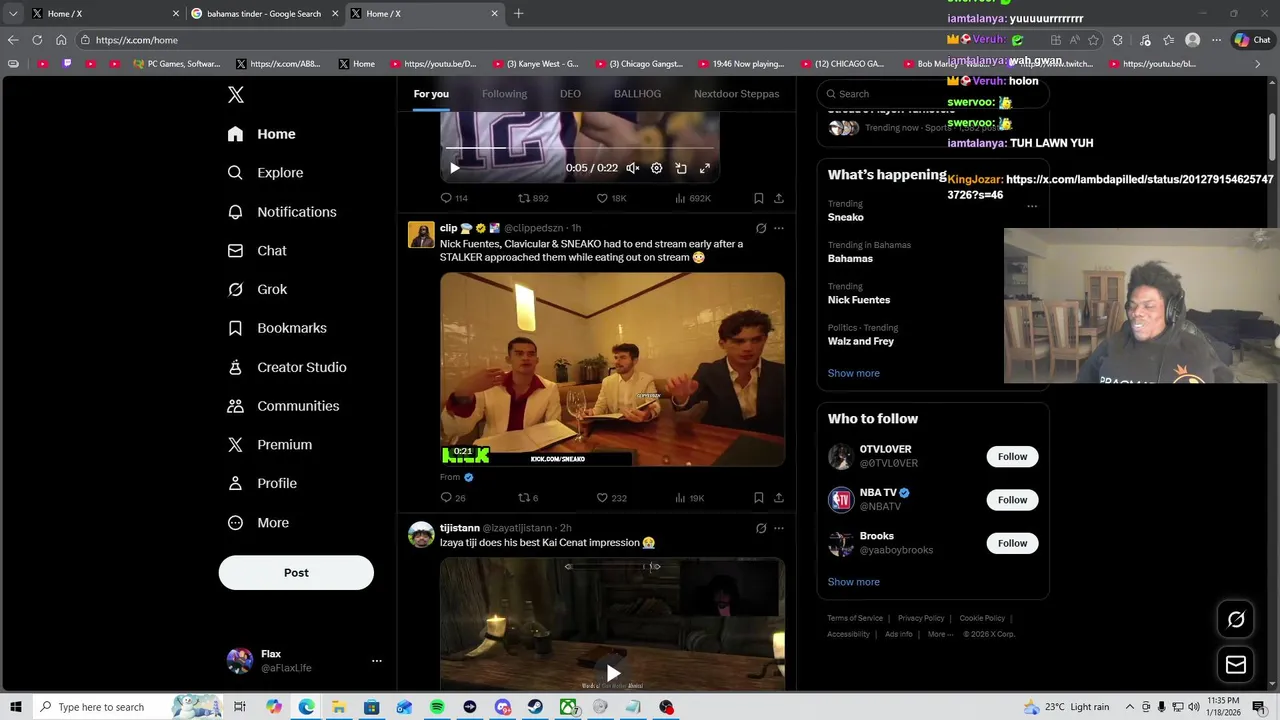Open a new browser tab
1280x720 pixels.
518,14
